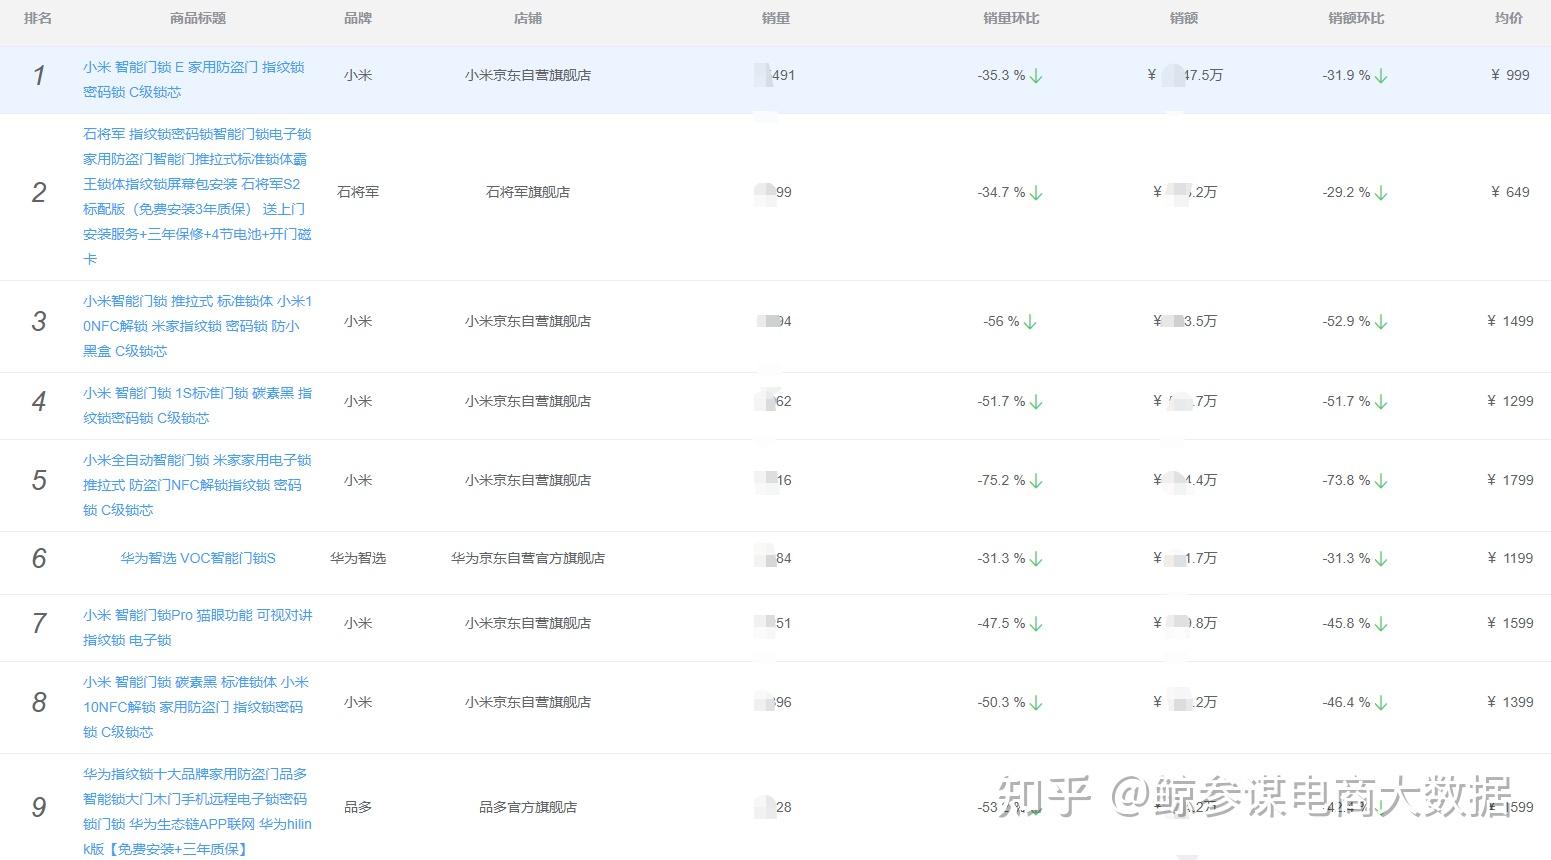This screenshot has width=1551, height=860.
Task: Click sales change value '-56 %'
Action: click(x=1001, y=321)
